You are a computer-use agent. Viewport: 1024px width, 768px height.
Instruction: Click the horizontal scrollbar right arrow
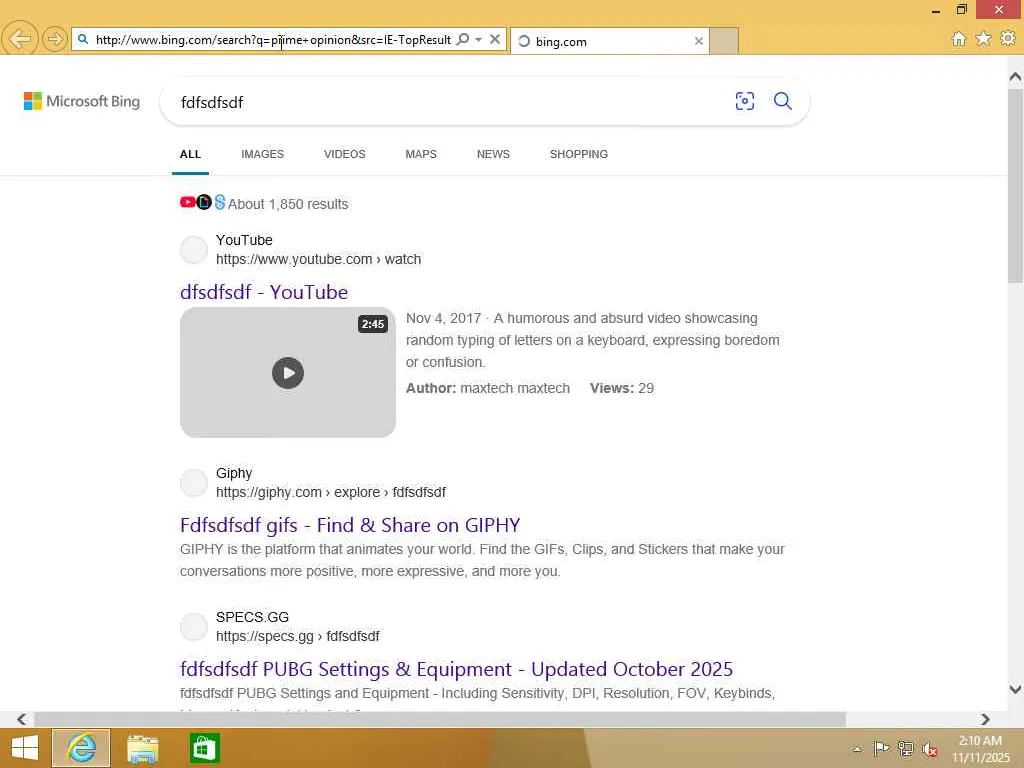(985, 719)
